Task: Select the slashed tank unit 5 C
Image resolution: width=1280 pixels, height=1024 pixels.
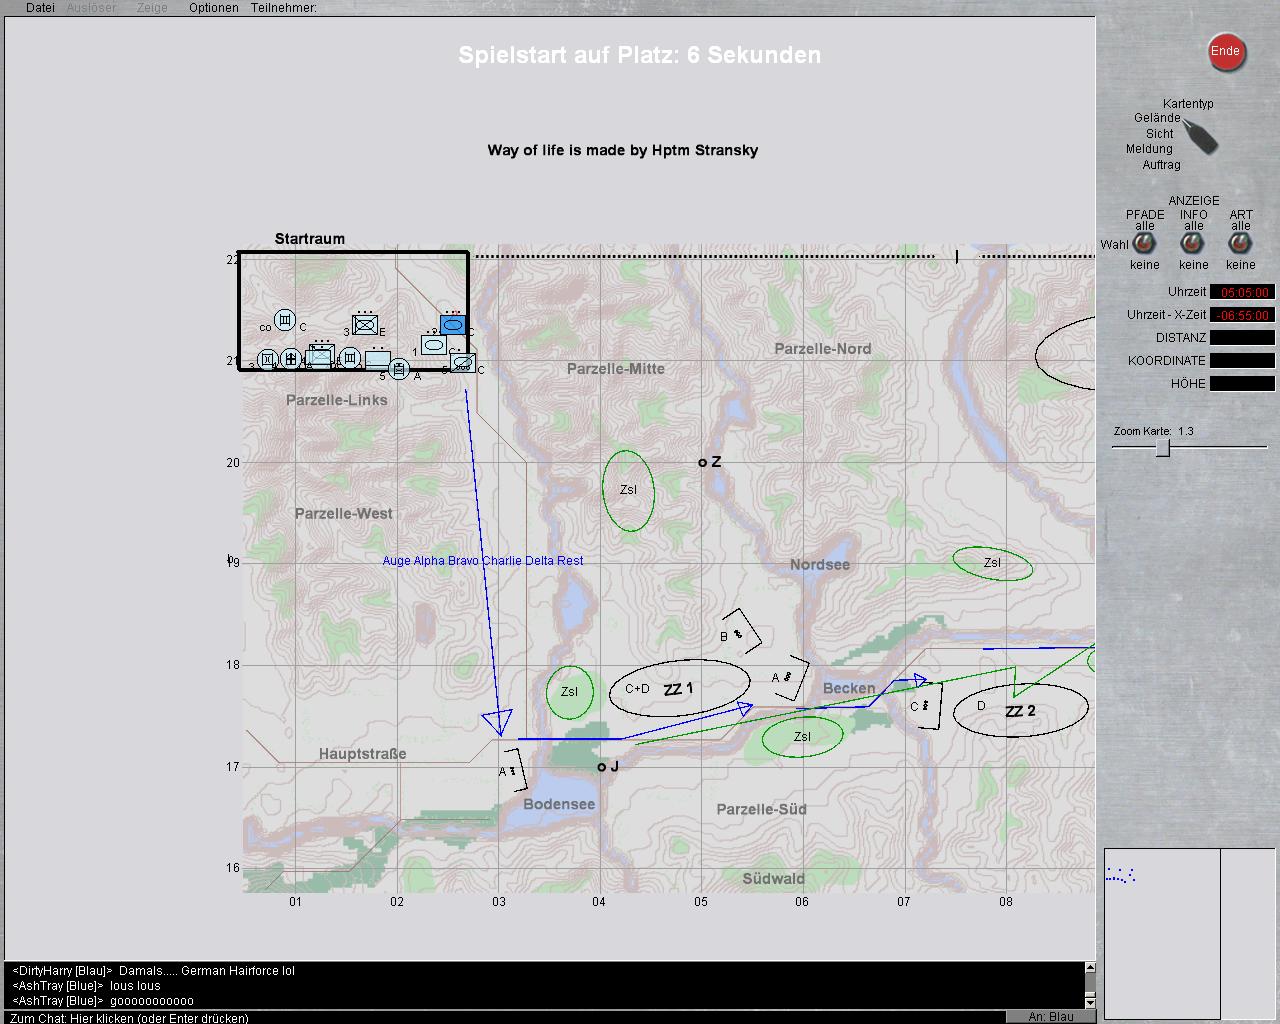Action: (x=462, y=363)
